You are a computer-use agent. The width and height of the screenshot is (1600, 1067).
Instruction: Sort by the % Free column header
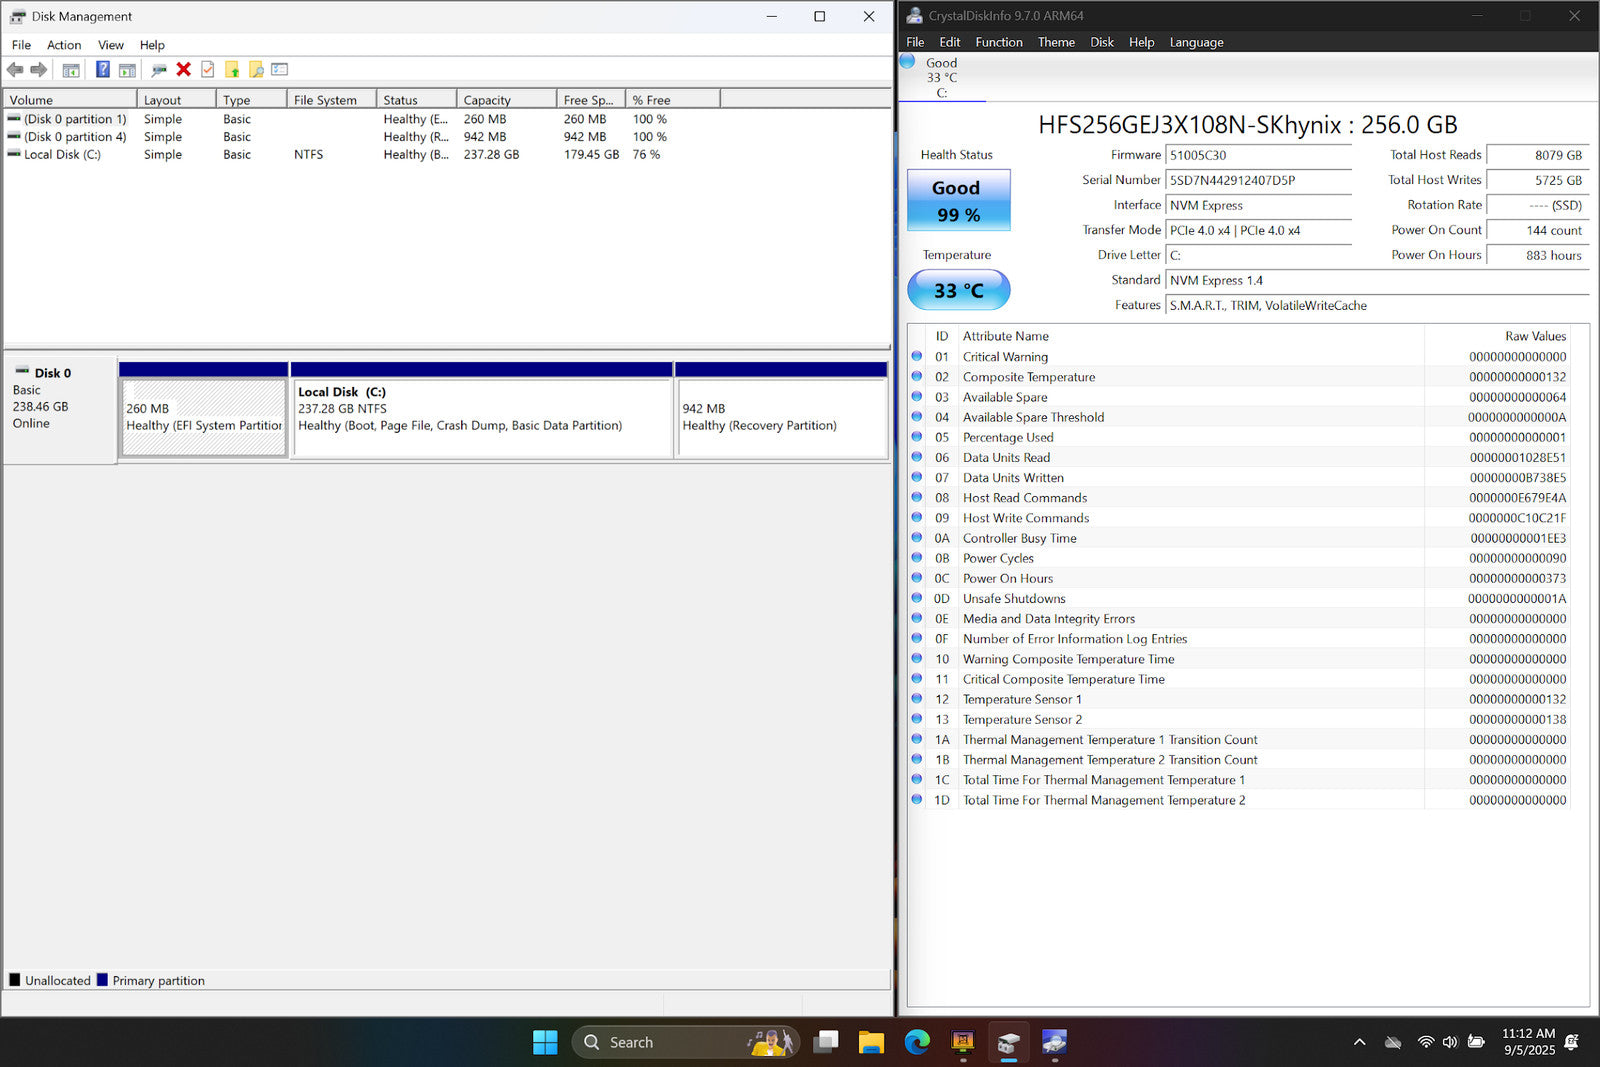673,99
